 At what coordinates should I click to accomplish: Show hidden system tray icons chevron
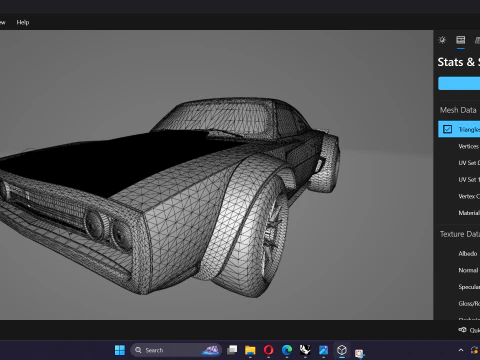click(461, 350)
